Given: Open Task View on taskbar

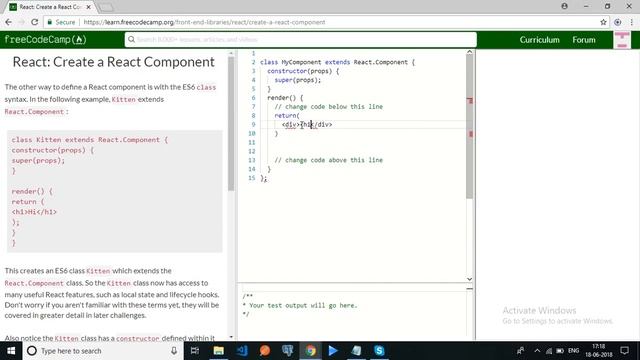Looking at the screenshot, I should 195,351.
